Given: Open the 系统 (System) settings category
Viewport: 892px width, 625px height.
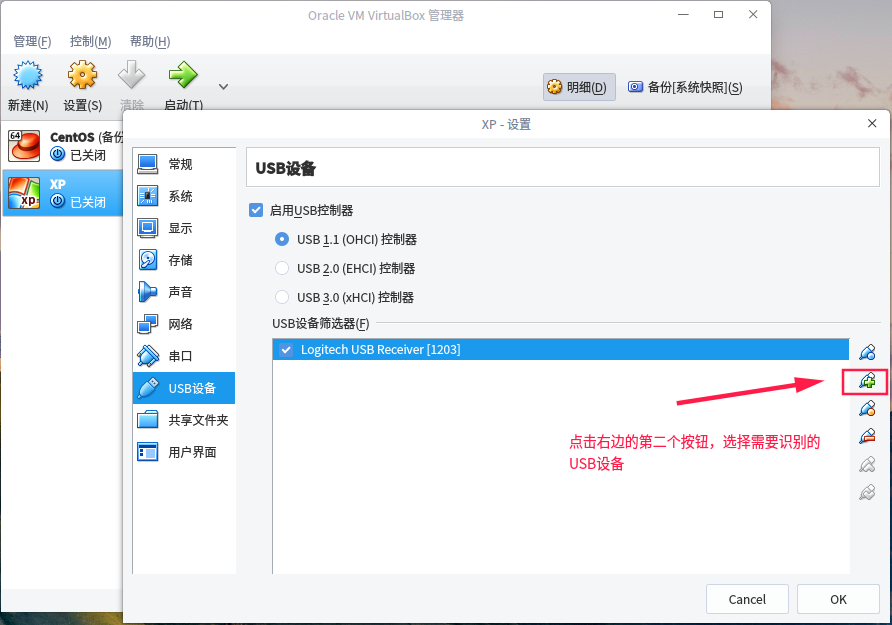Looking at the screenshot, I should [x=184, y=196].
